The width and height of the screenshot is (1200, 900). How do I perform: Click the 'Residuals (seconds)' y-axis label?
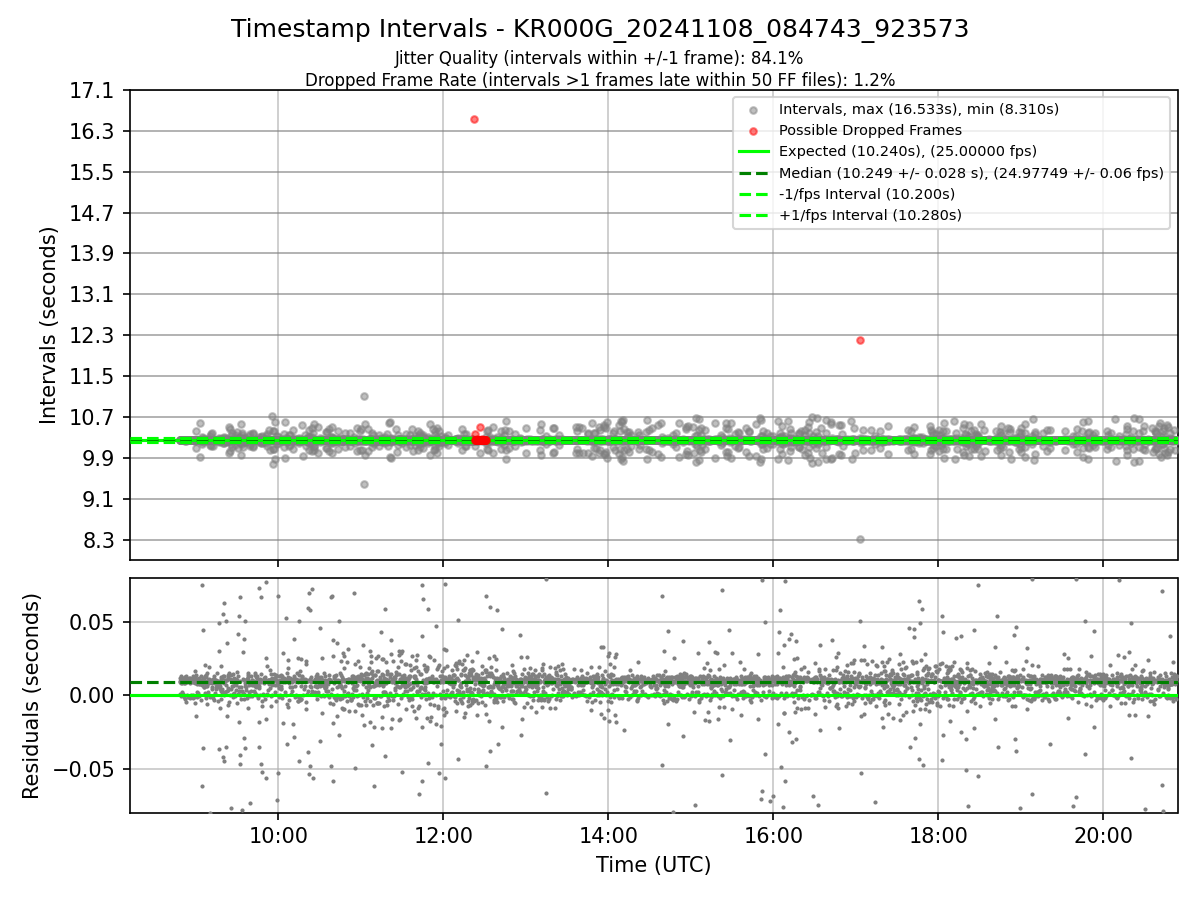point(31,696)
